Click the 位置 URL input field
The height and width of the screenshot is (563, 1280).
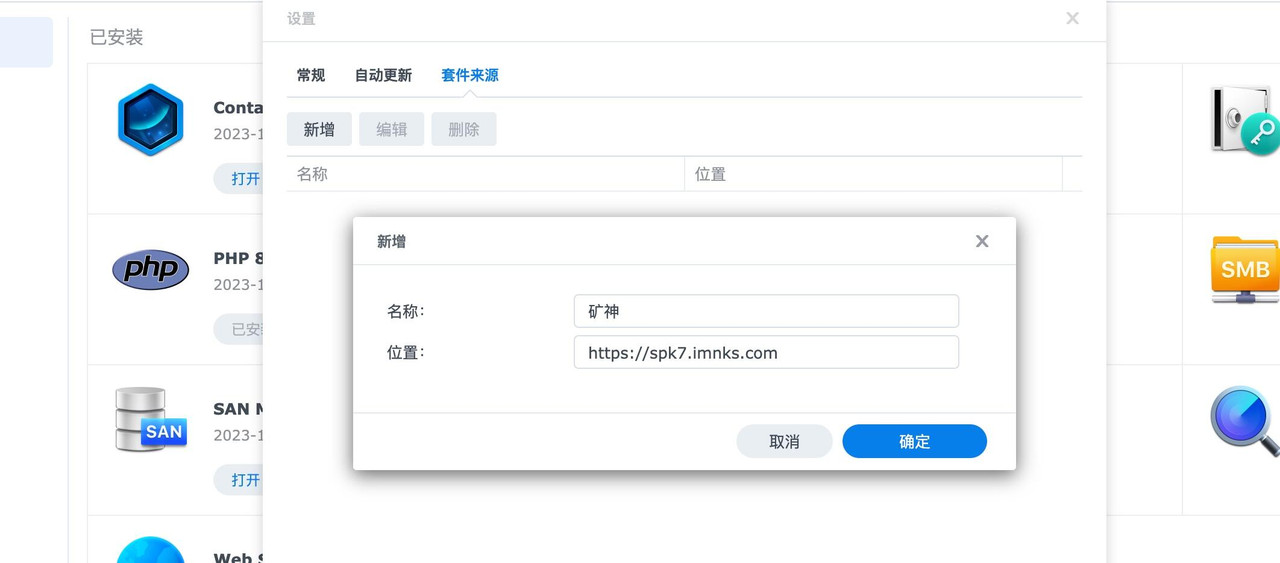[766, 352]
